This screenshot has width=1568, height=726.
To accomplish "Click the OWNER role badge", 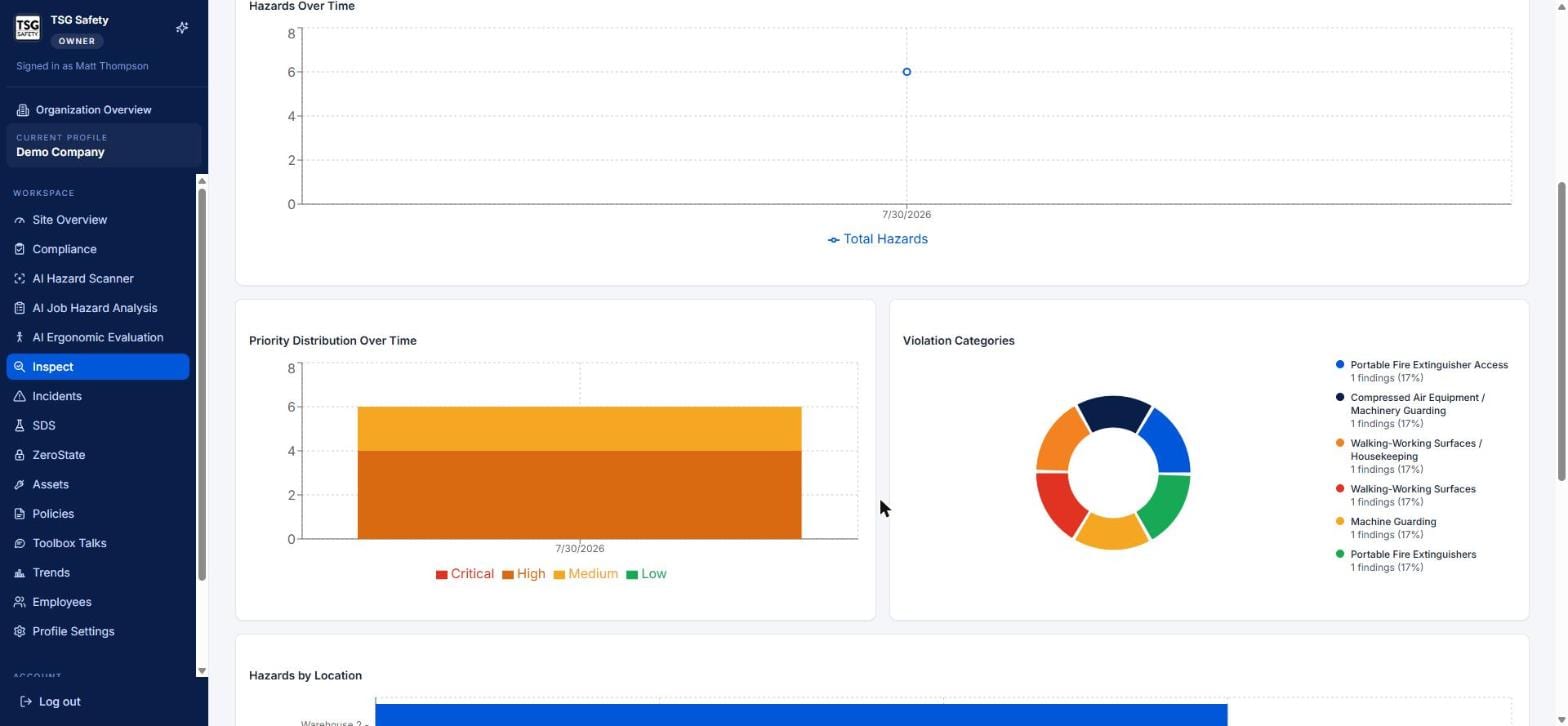I will [77, 41].
